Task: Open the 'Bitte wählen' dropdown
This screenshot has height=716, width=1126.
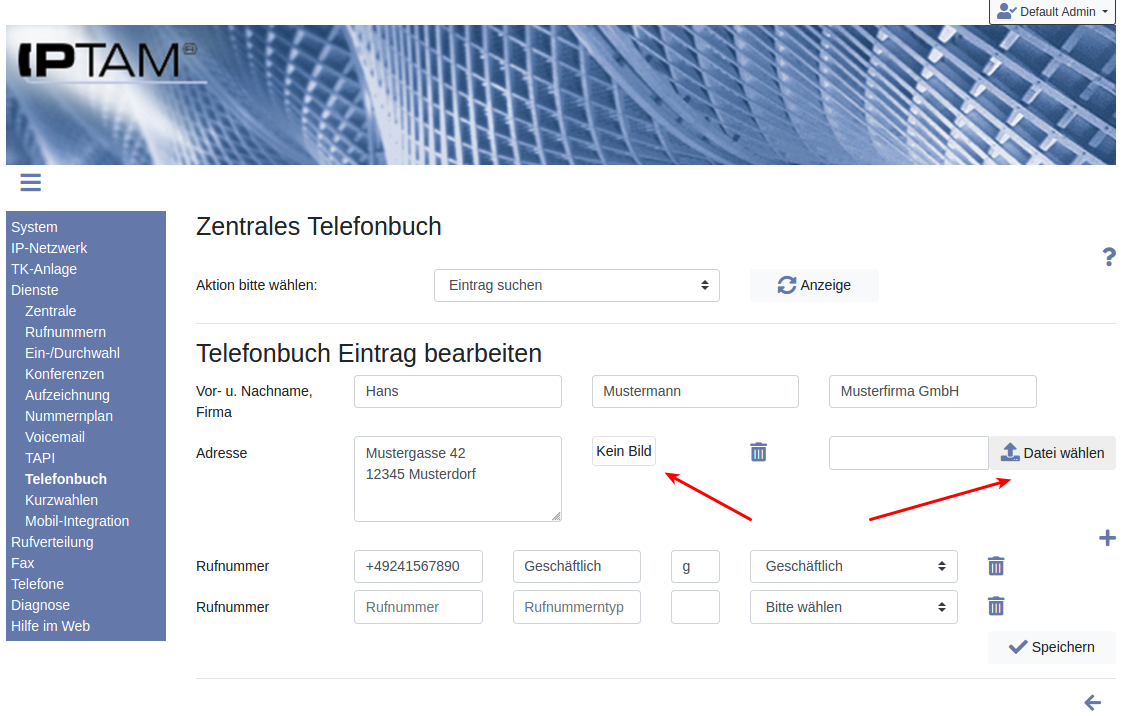Action: pos(853,607)
